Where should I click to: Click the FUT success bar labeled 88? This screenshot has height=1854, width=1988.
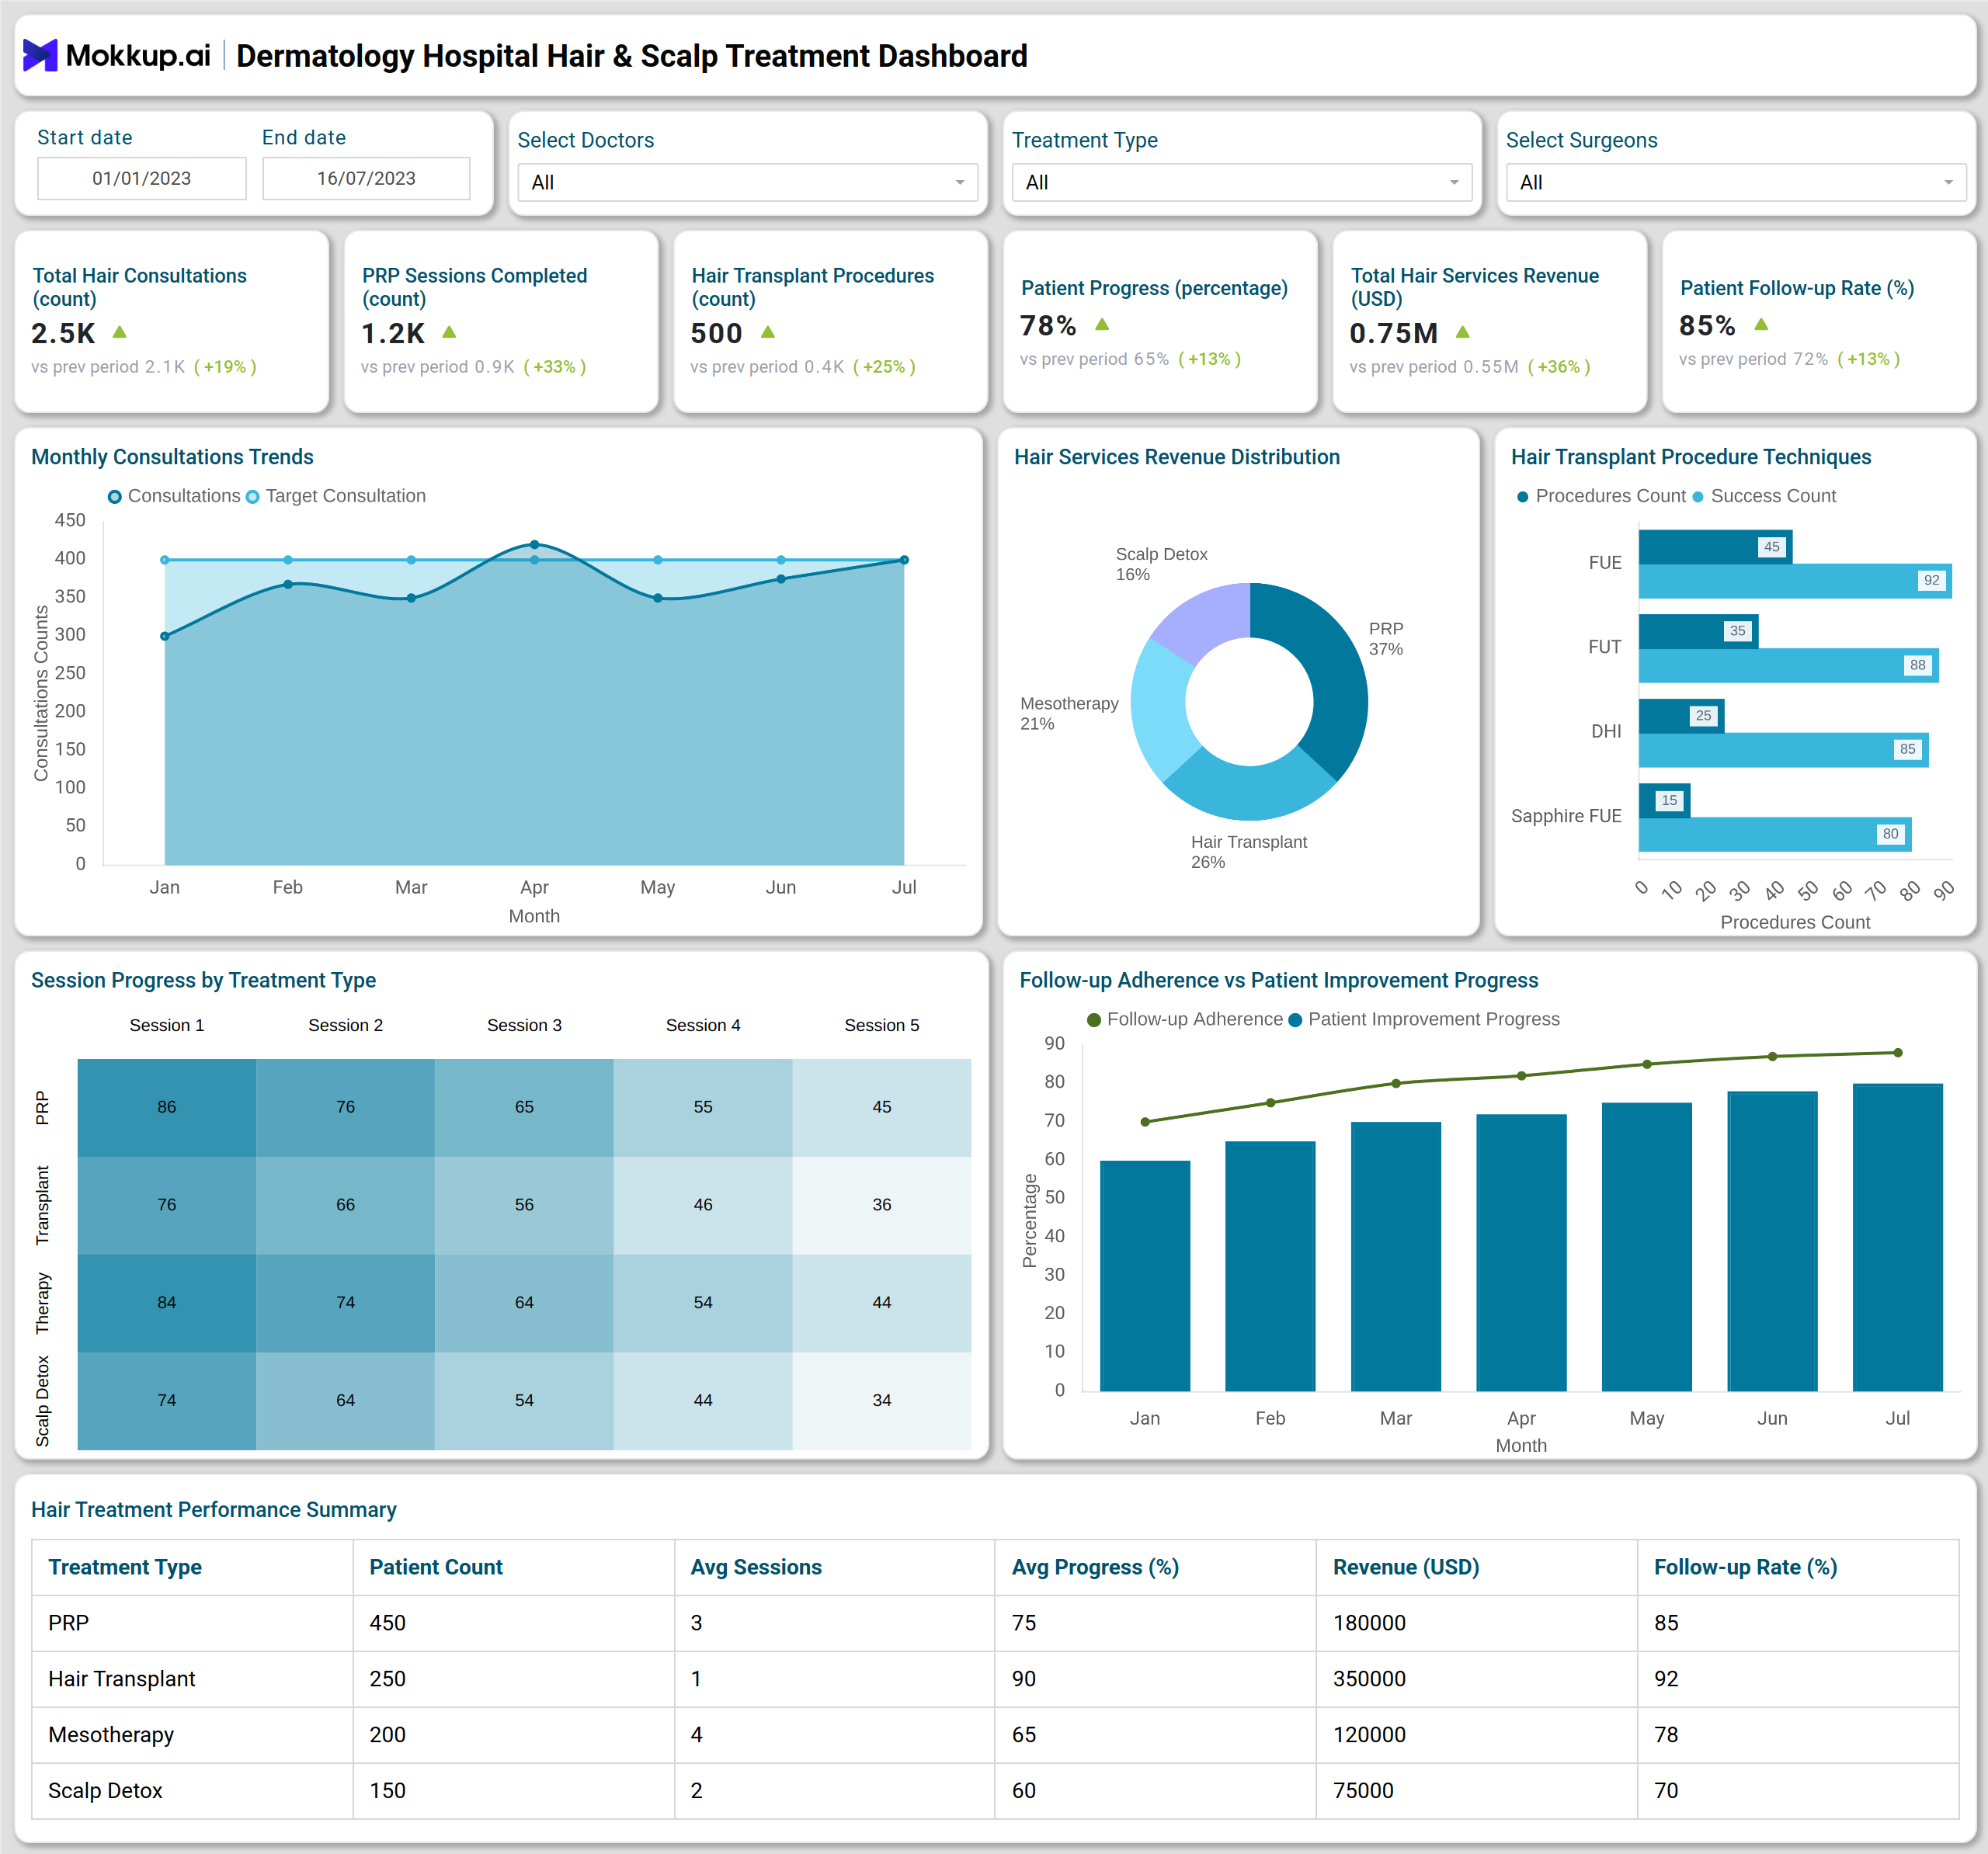point(1788,665)
